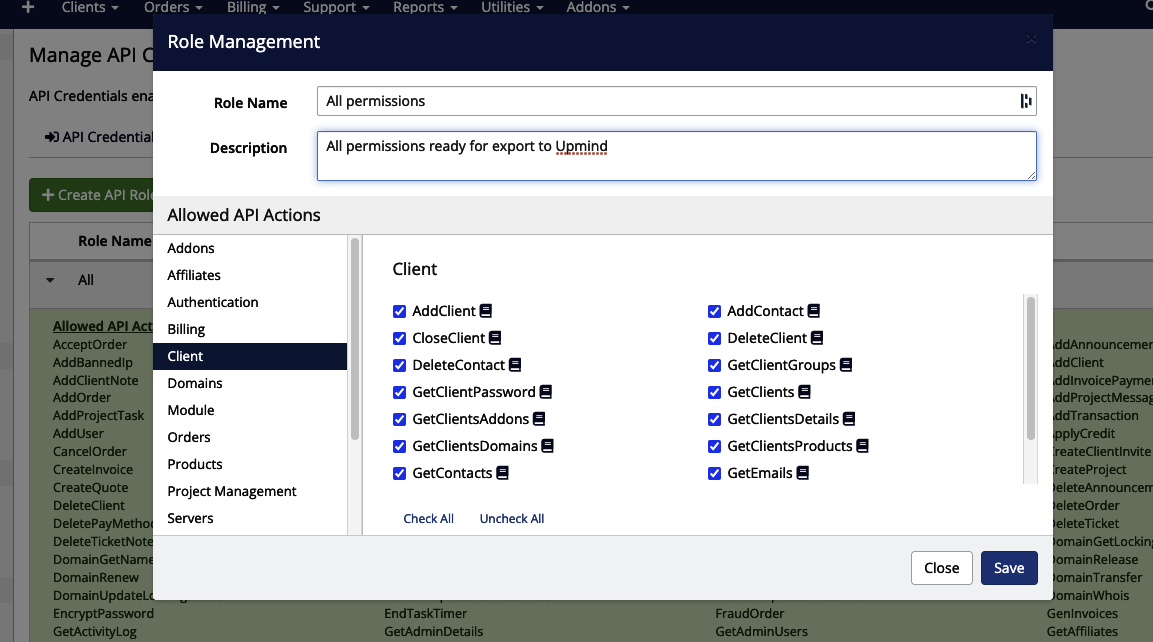This screenshot has height=642, width=1153.
Task: Open the Billing dropdown menu
Action: 253,7
